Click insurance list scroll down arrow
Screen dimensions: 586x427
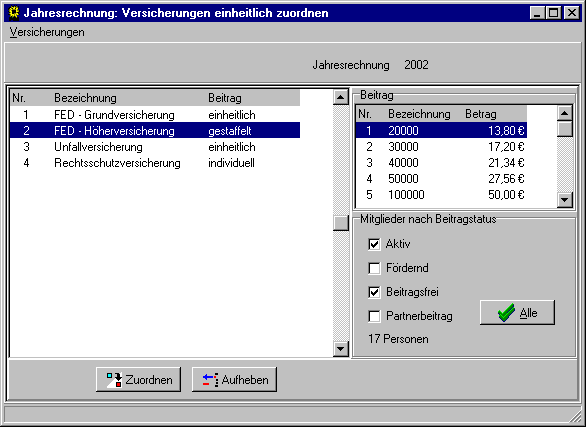pos(340,349)
